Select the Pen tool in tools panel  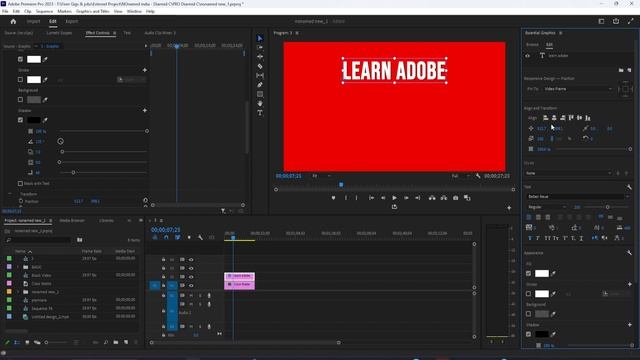260,85
